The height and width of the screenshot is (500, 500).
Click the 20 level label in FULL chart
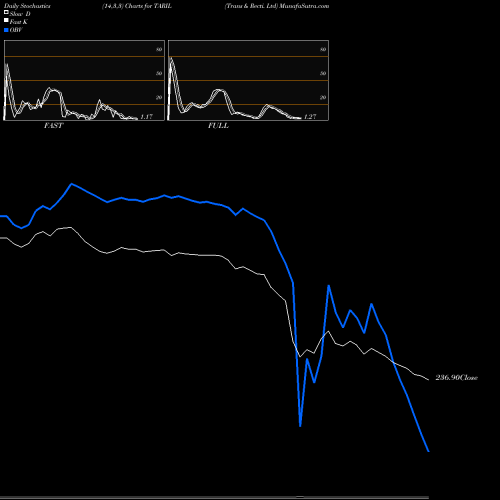[323, 97]
